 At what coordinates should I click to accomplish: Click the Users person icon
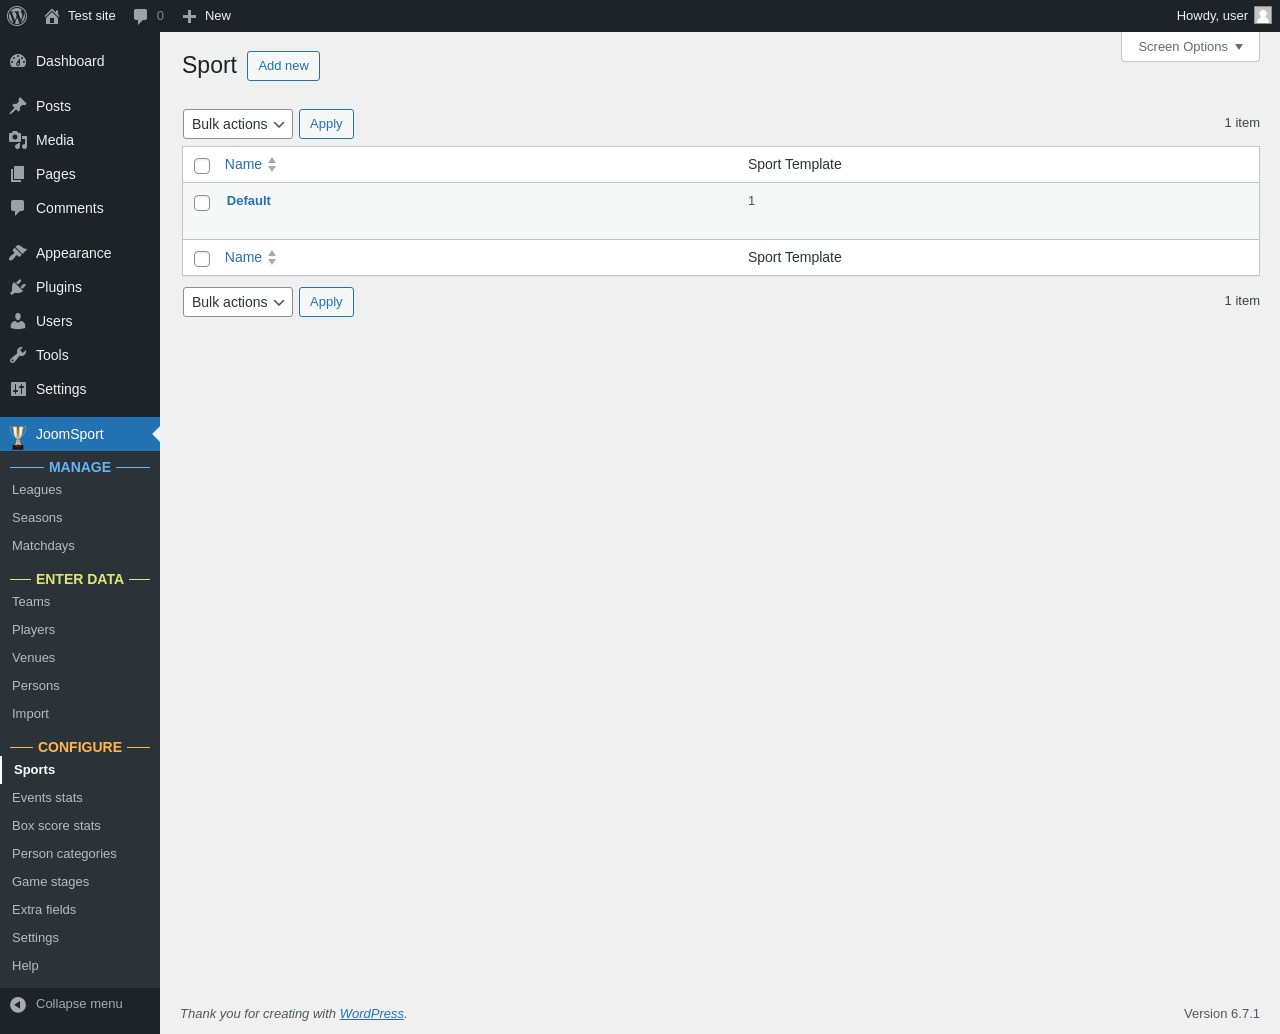click(18, 321)
